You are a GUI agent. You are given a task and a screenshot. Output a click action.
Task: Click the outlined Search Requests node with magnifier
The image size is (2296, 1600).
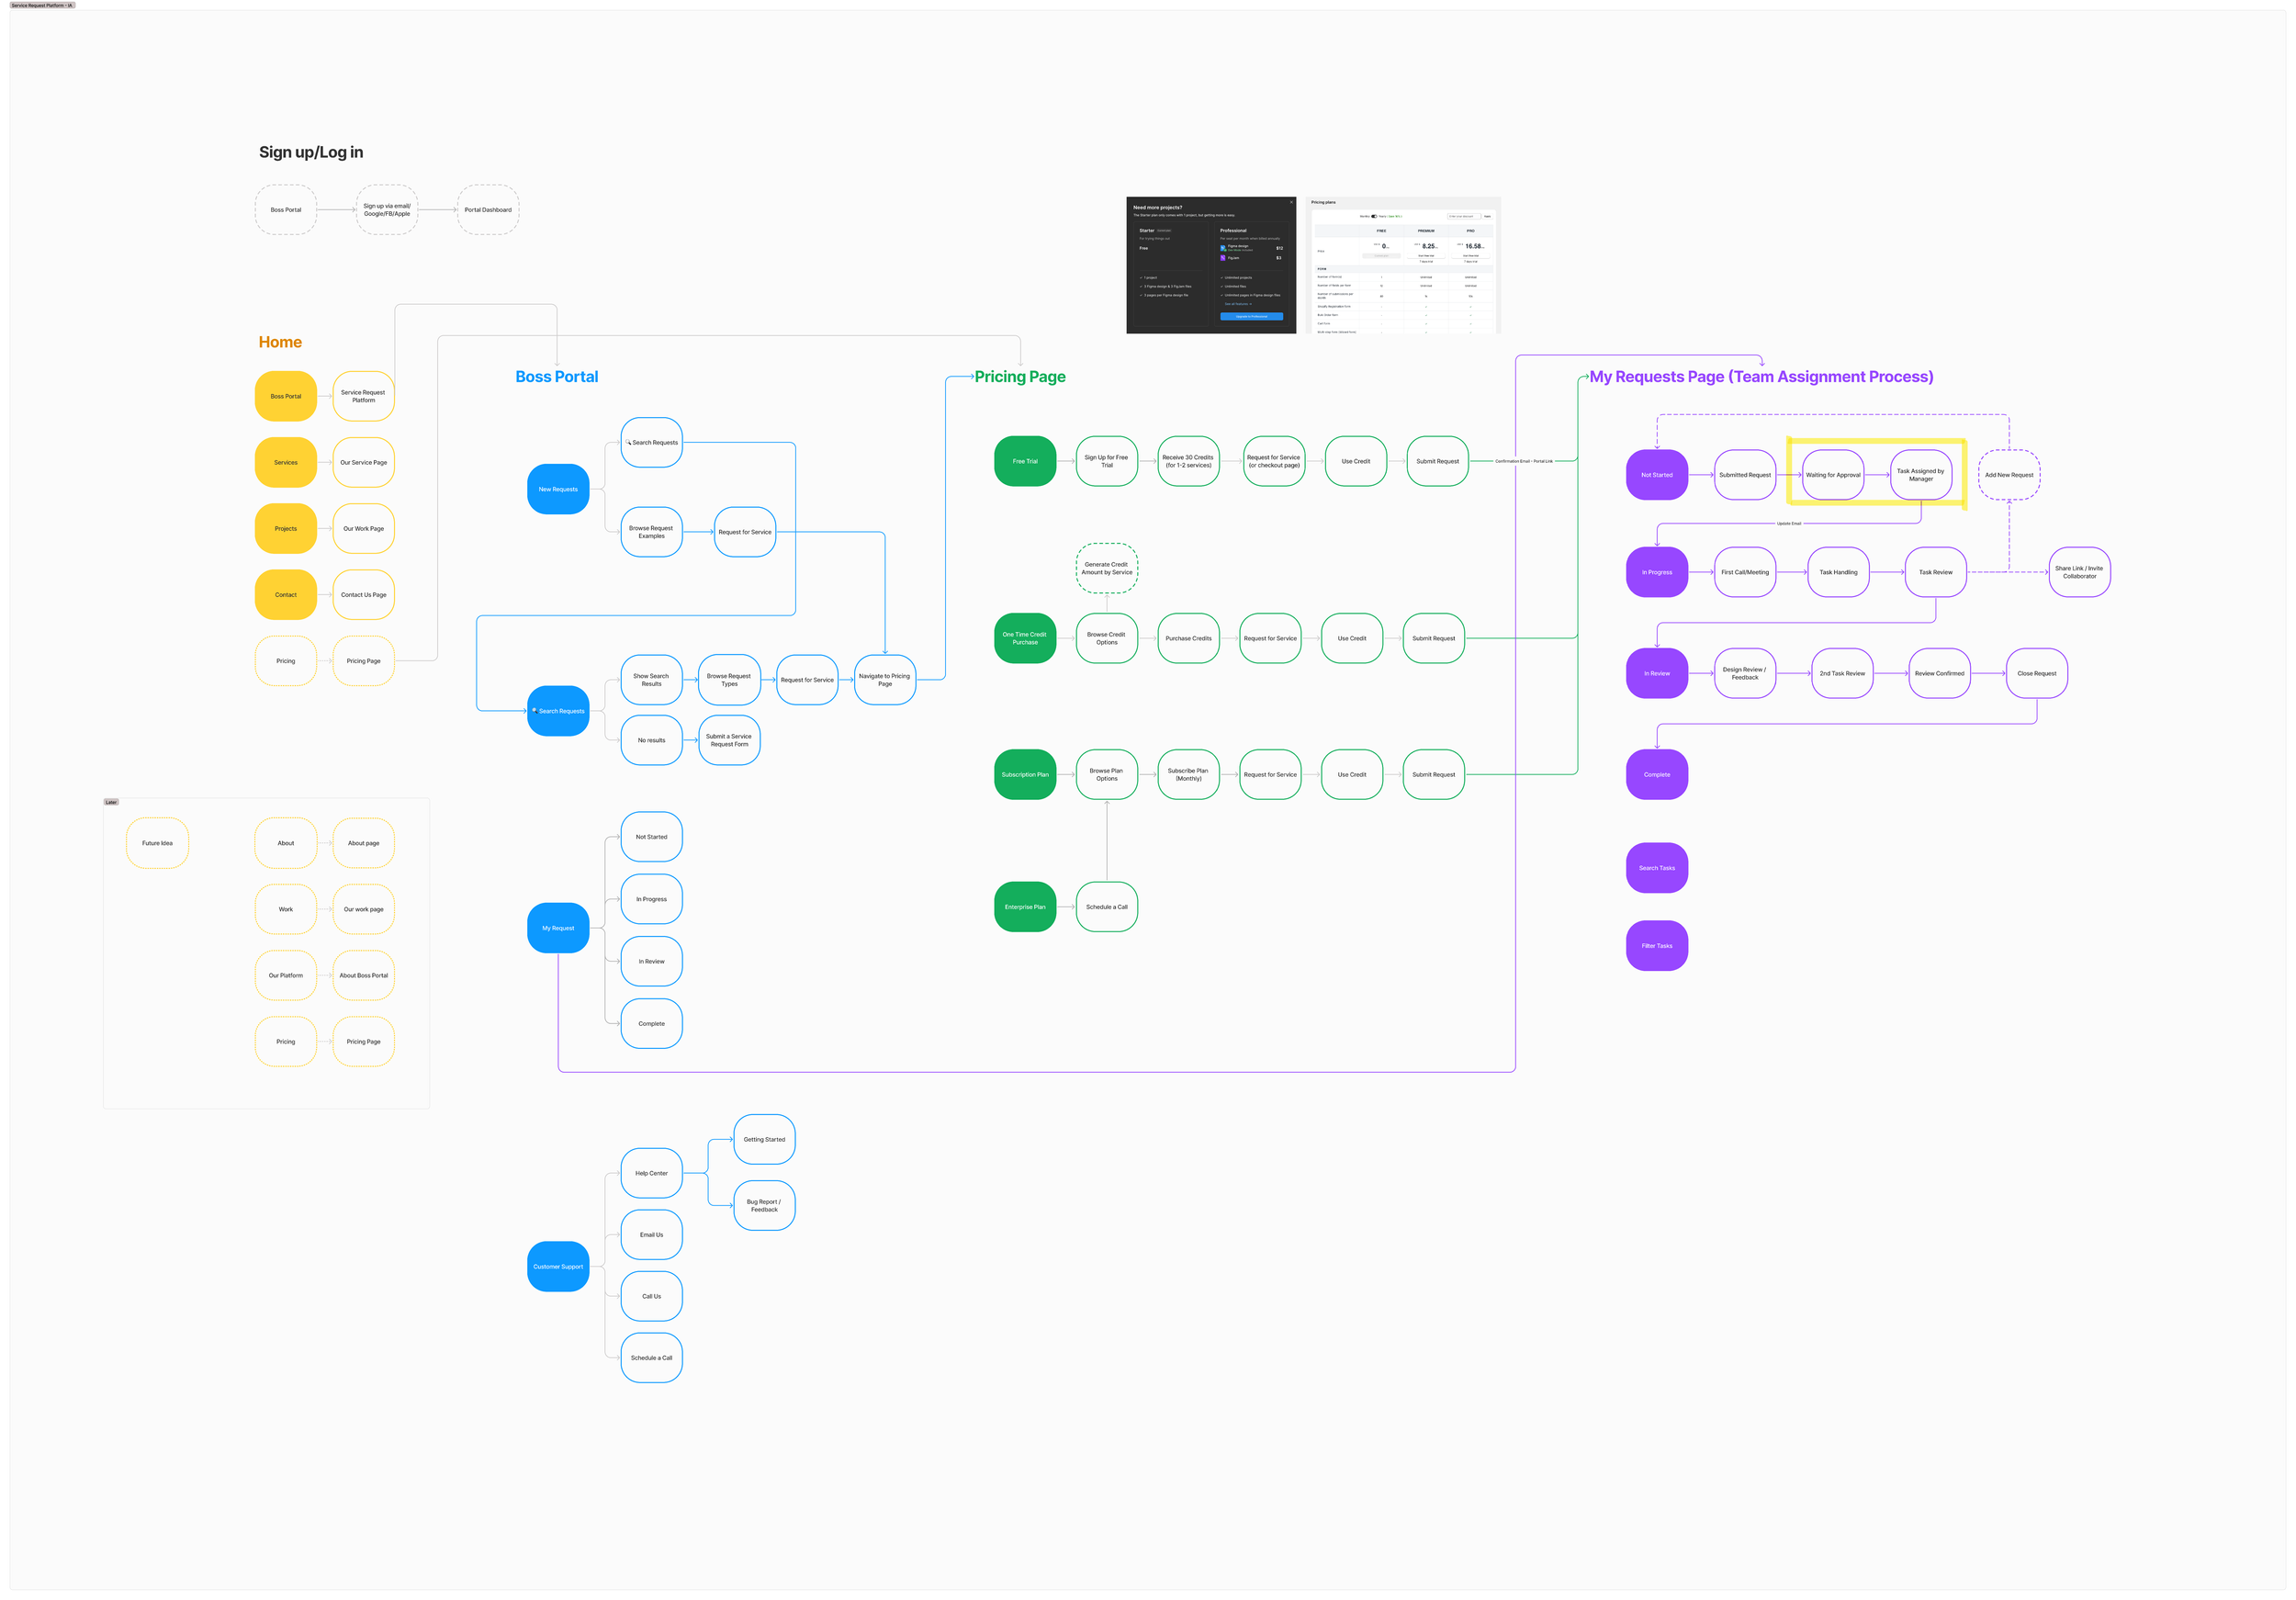coord(652,442)
